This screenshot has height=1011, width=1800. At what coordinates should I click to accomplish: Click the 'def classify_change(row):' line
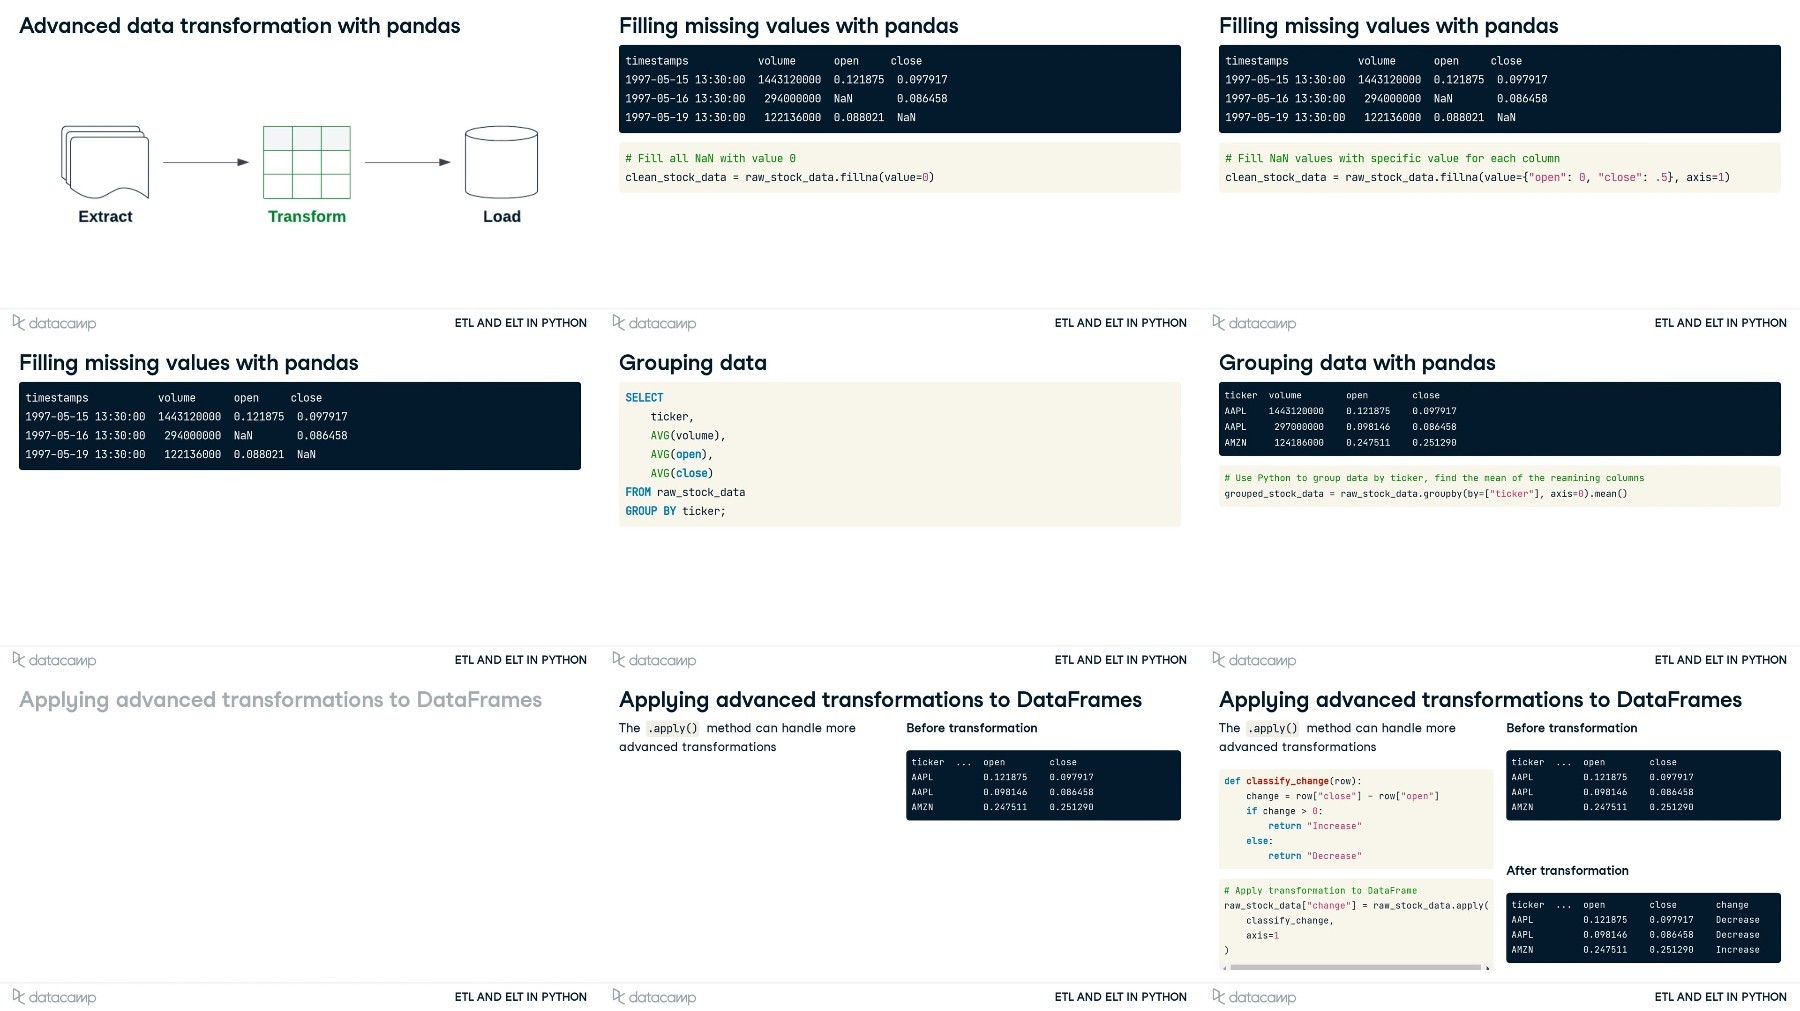coord(1293,781)
